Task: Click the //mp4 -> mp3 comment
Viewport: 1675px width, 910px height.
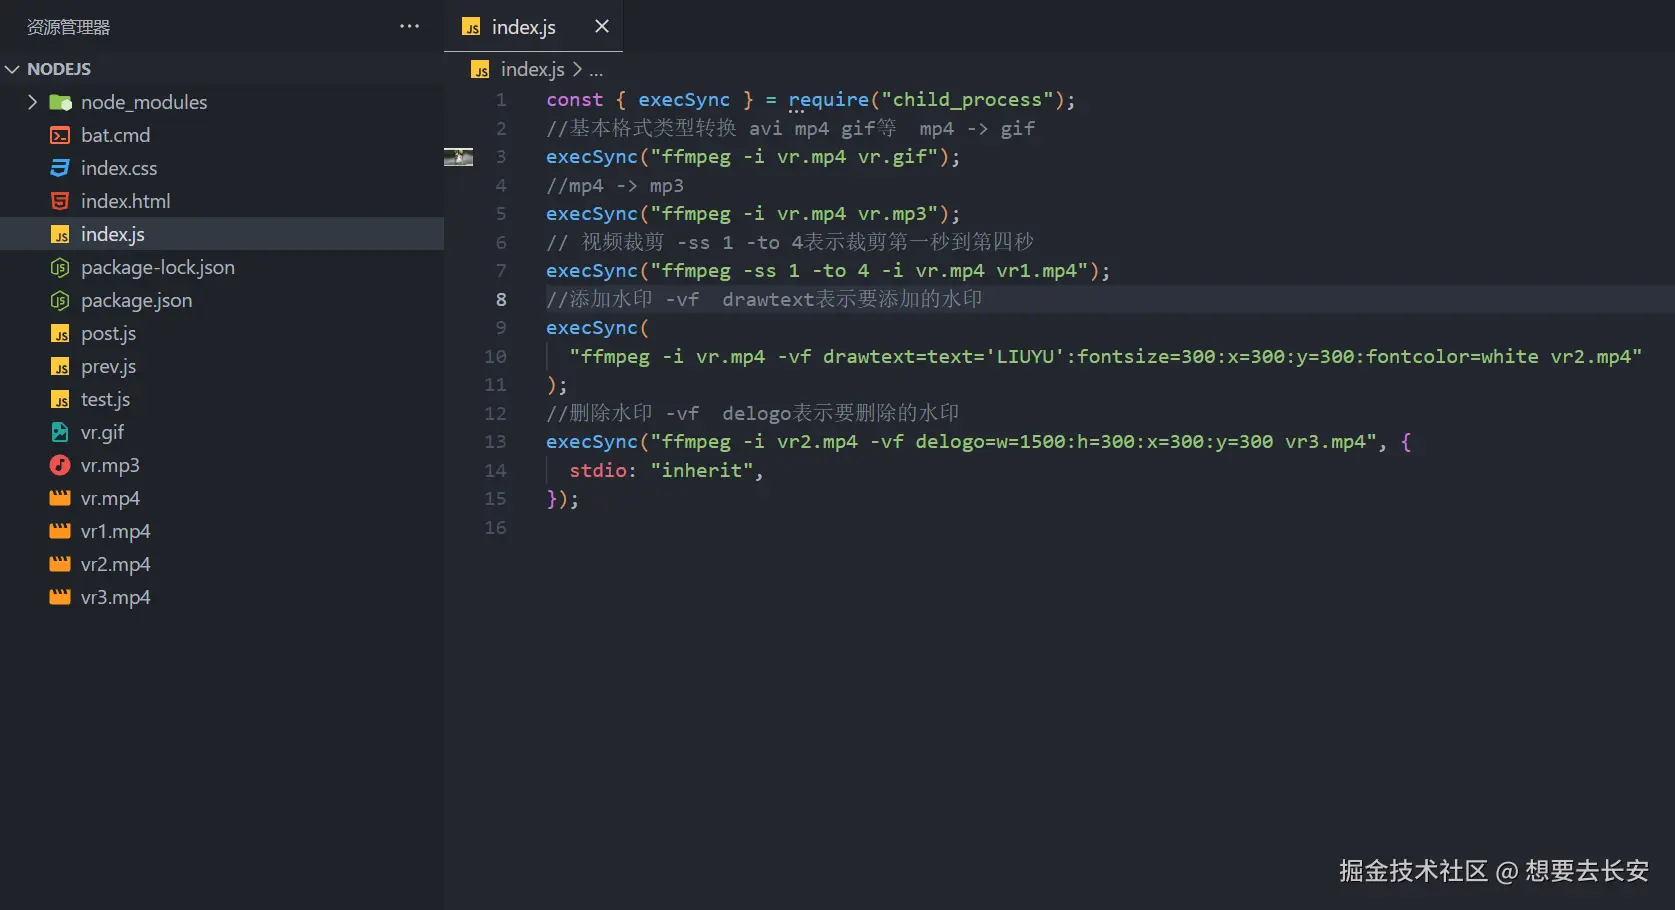Action: 615,186
